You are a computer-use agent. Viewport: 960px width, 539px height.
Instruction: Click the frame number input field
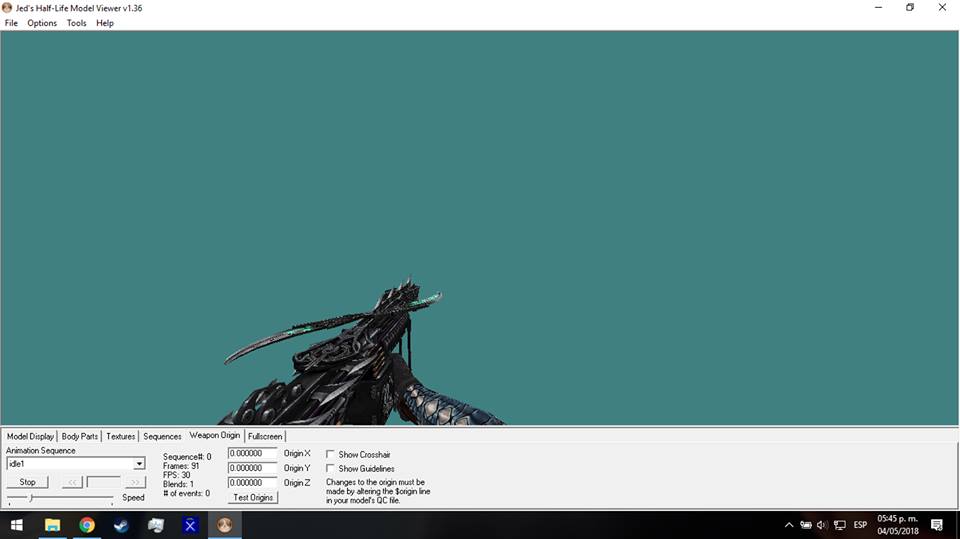103,482
